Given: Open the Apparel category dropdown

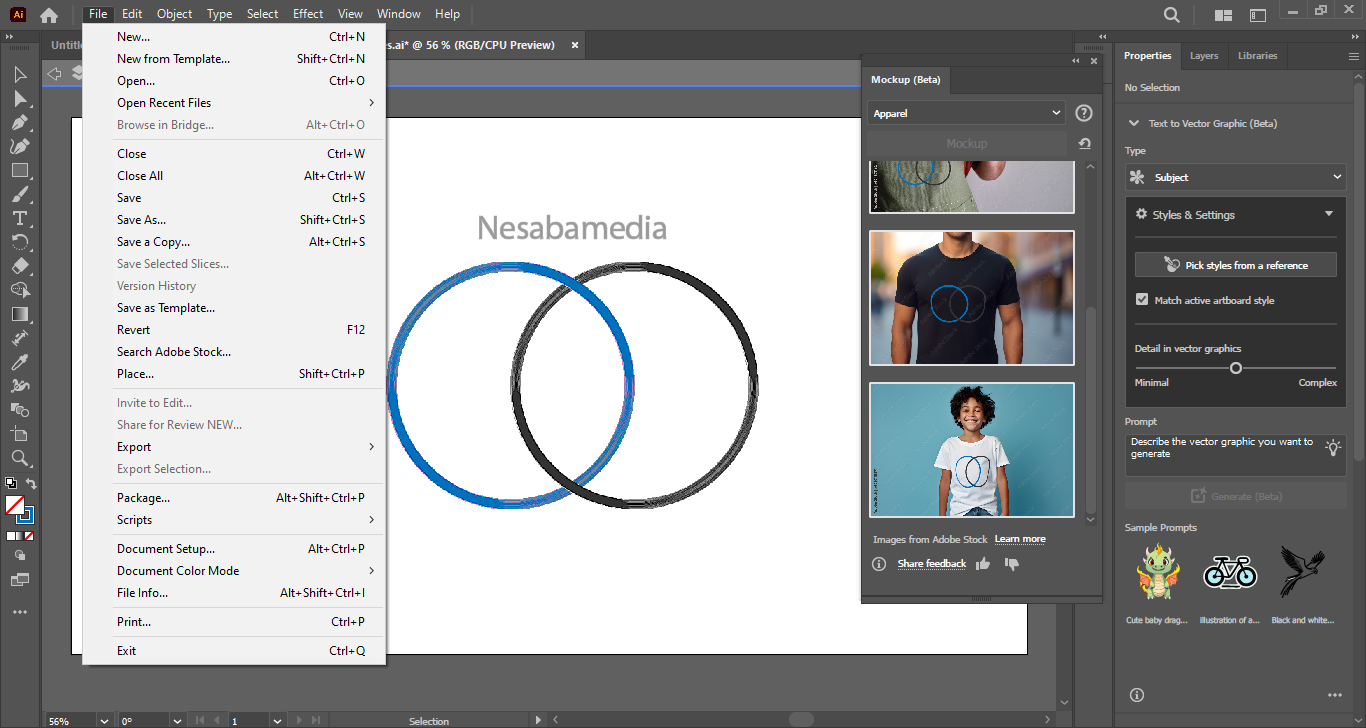Looking at the screenshot, I should (x=966, y=114).
